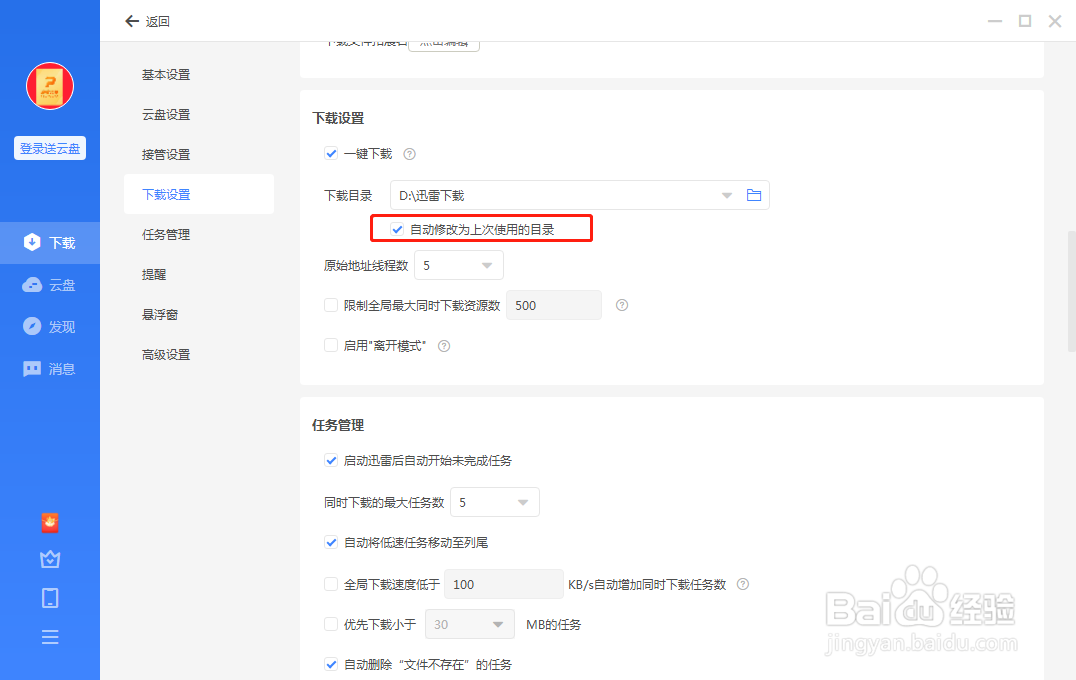Disable 自动修改为上次使用的目录 checkbox

[x=396, y=228]
